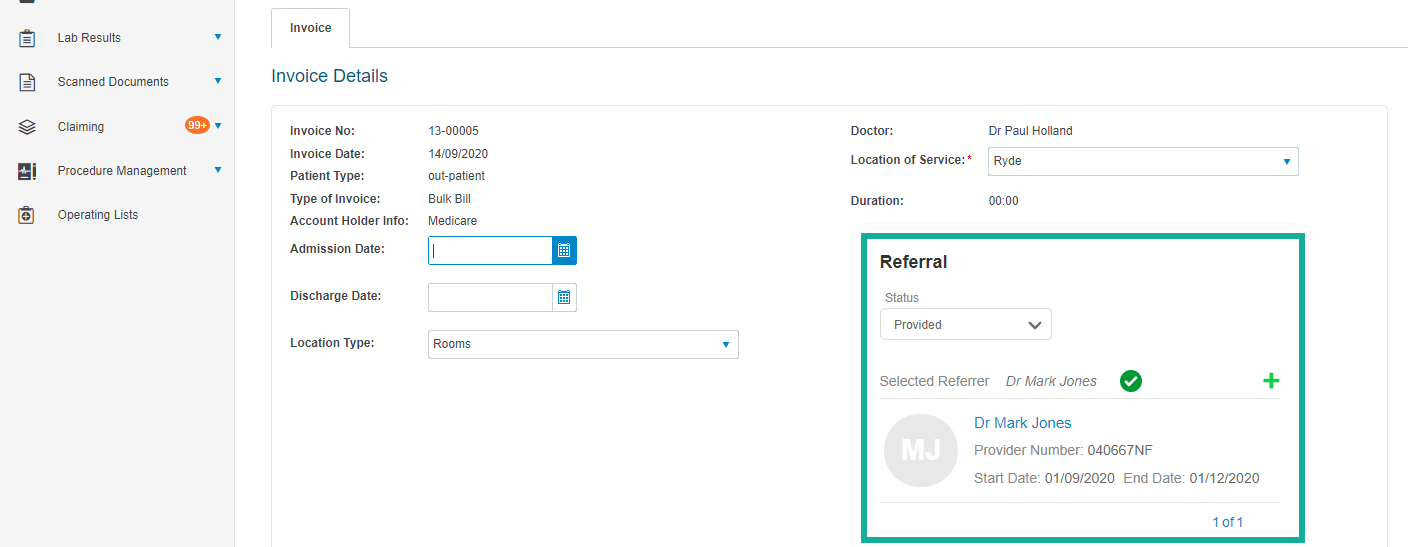Expand the Scanned Documents menu arrow
The width and height of the screenshot is (1408, 547).
point(217,81)
